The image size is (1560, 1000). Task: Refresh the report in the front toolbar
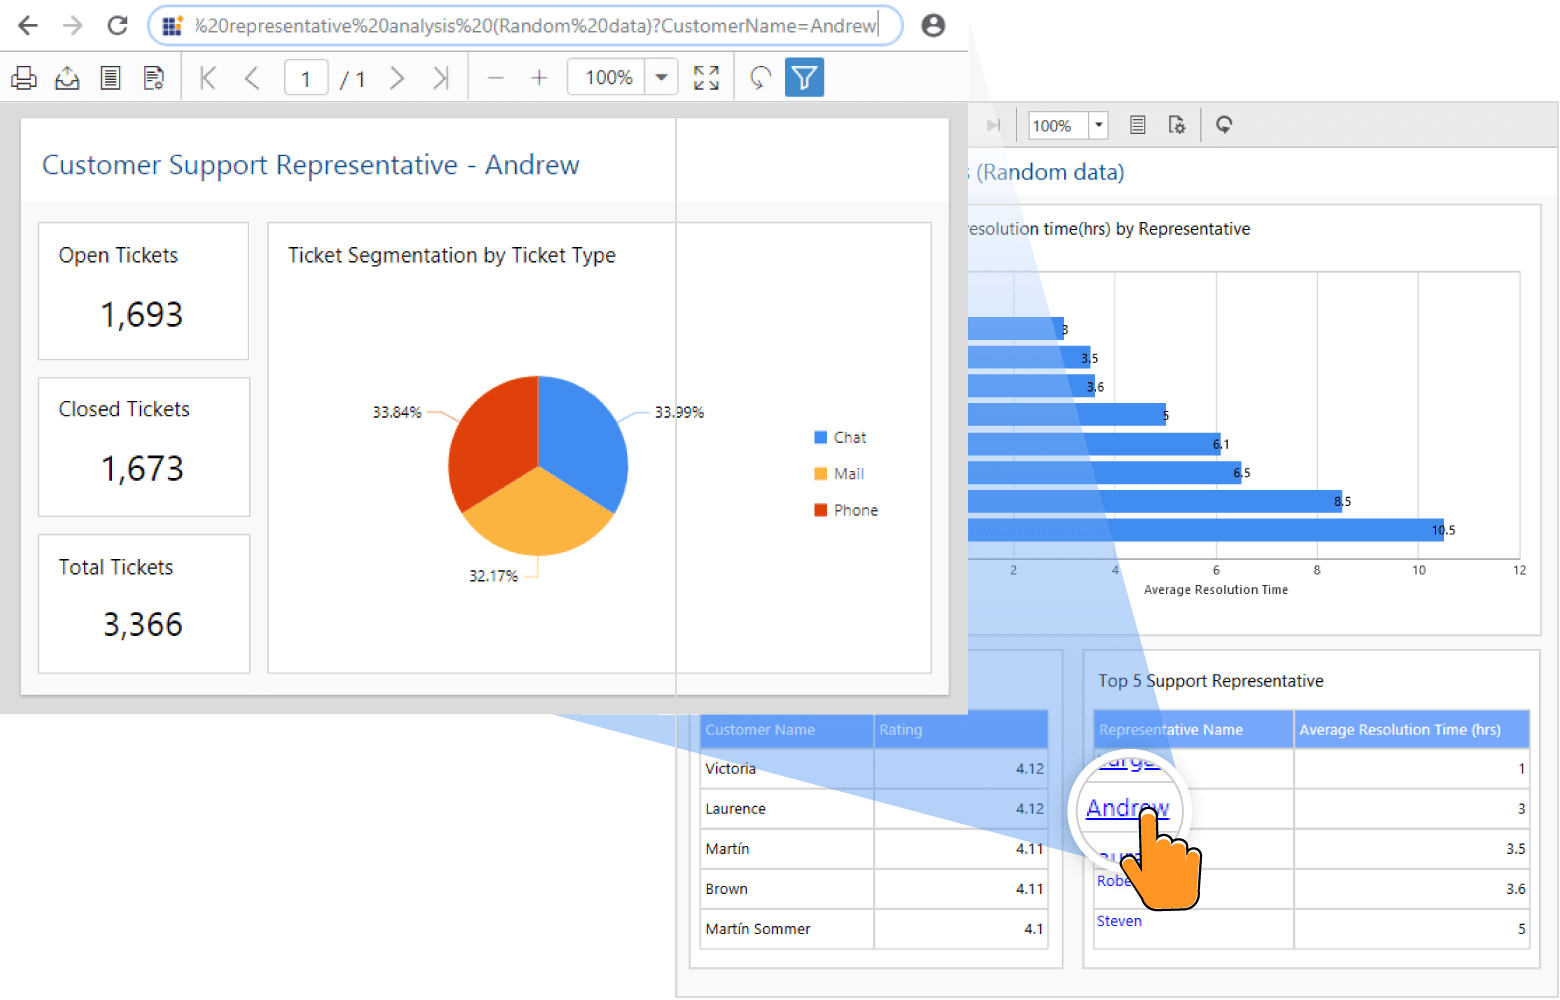pyautogui.click(x=760, y=78)
